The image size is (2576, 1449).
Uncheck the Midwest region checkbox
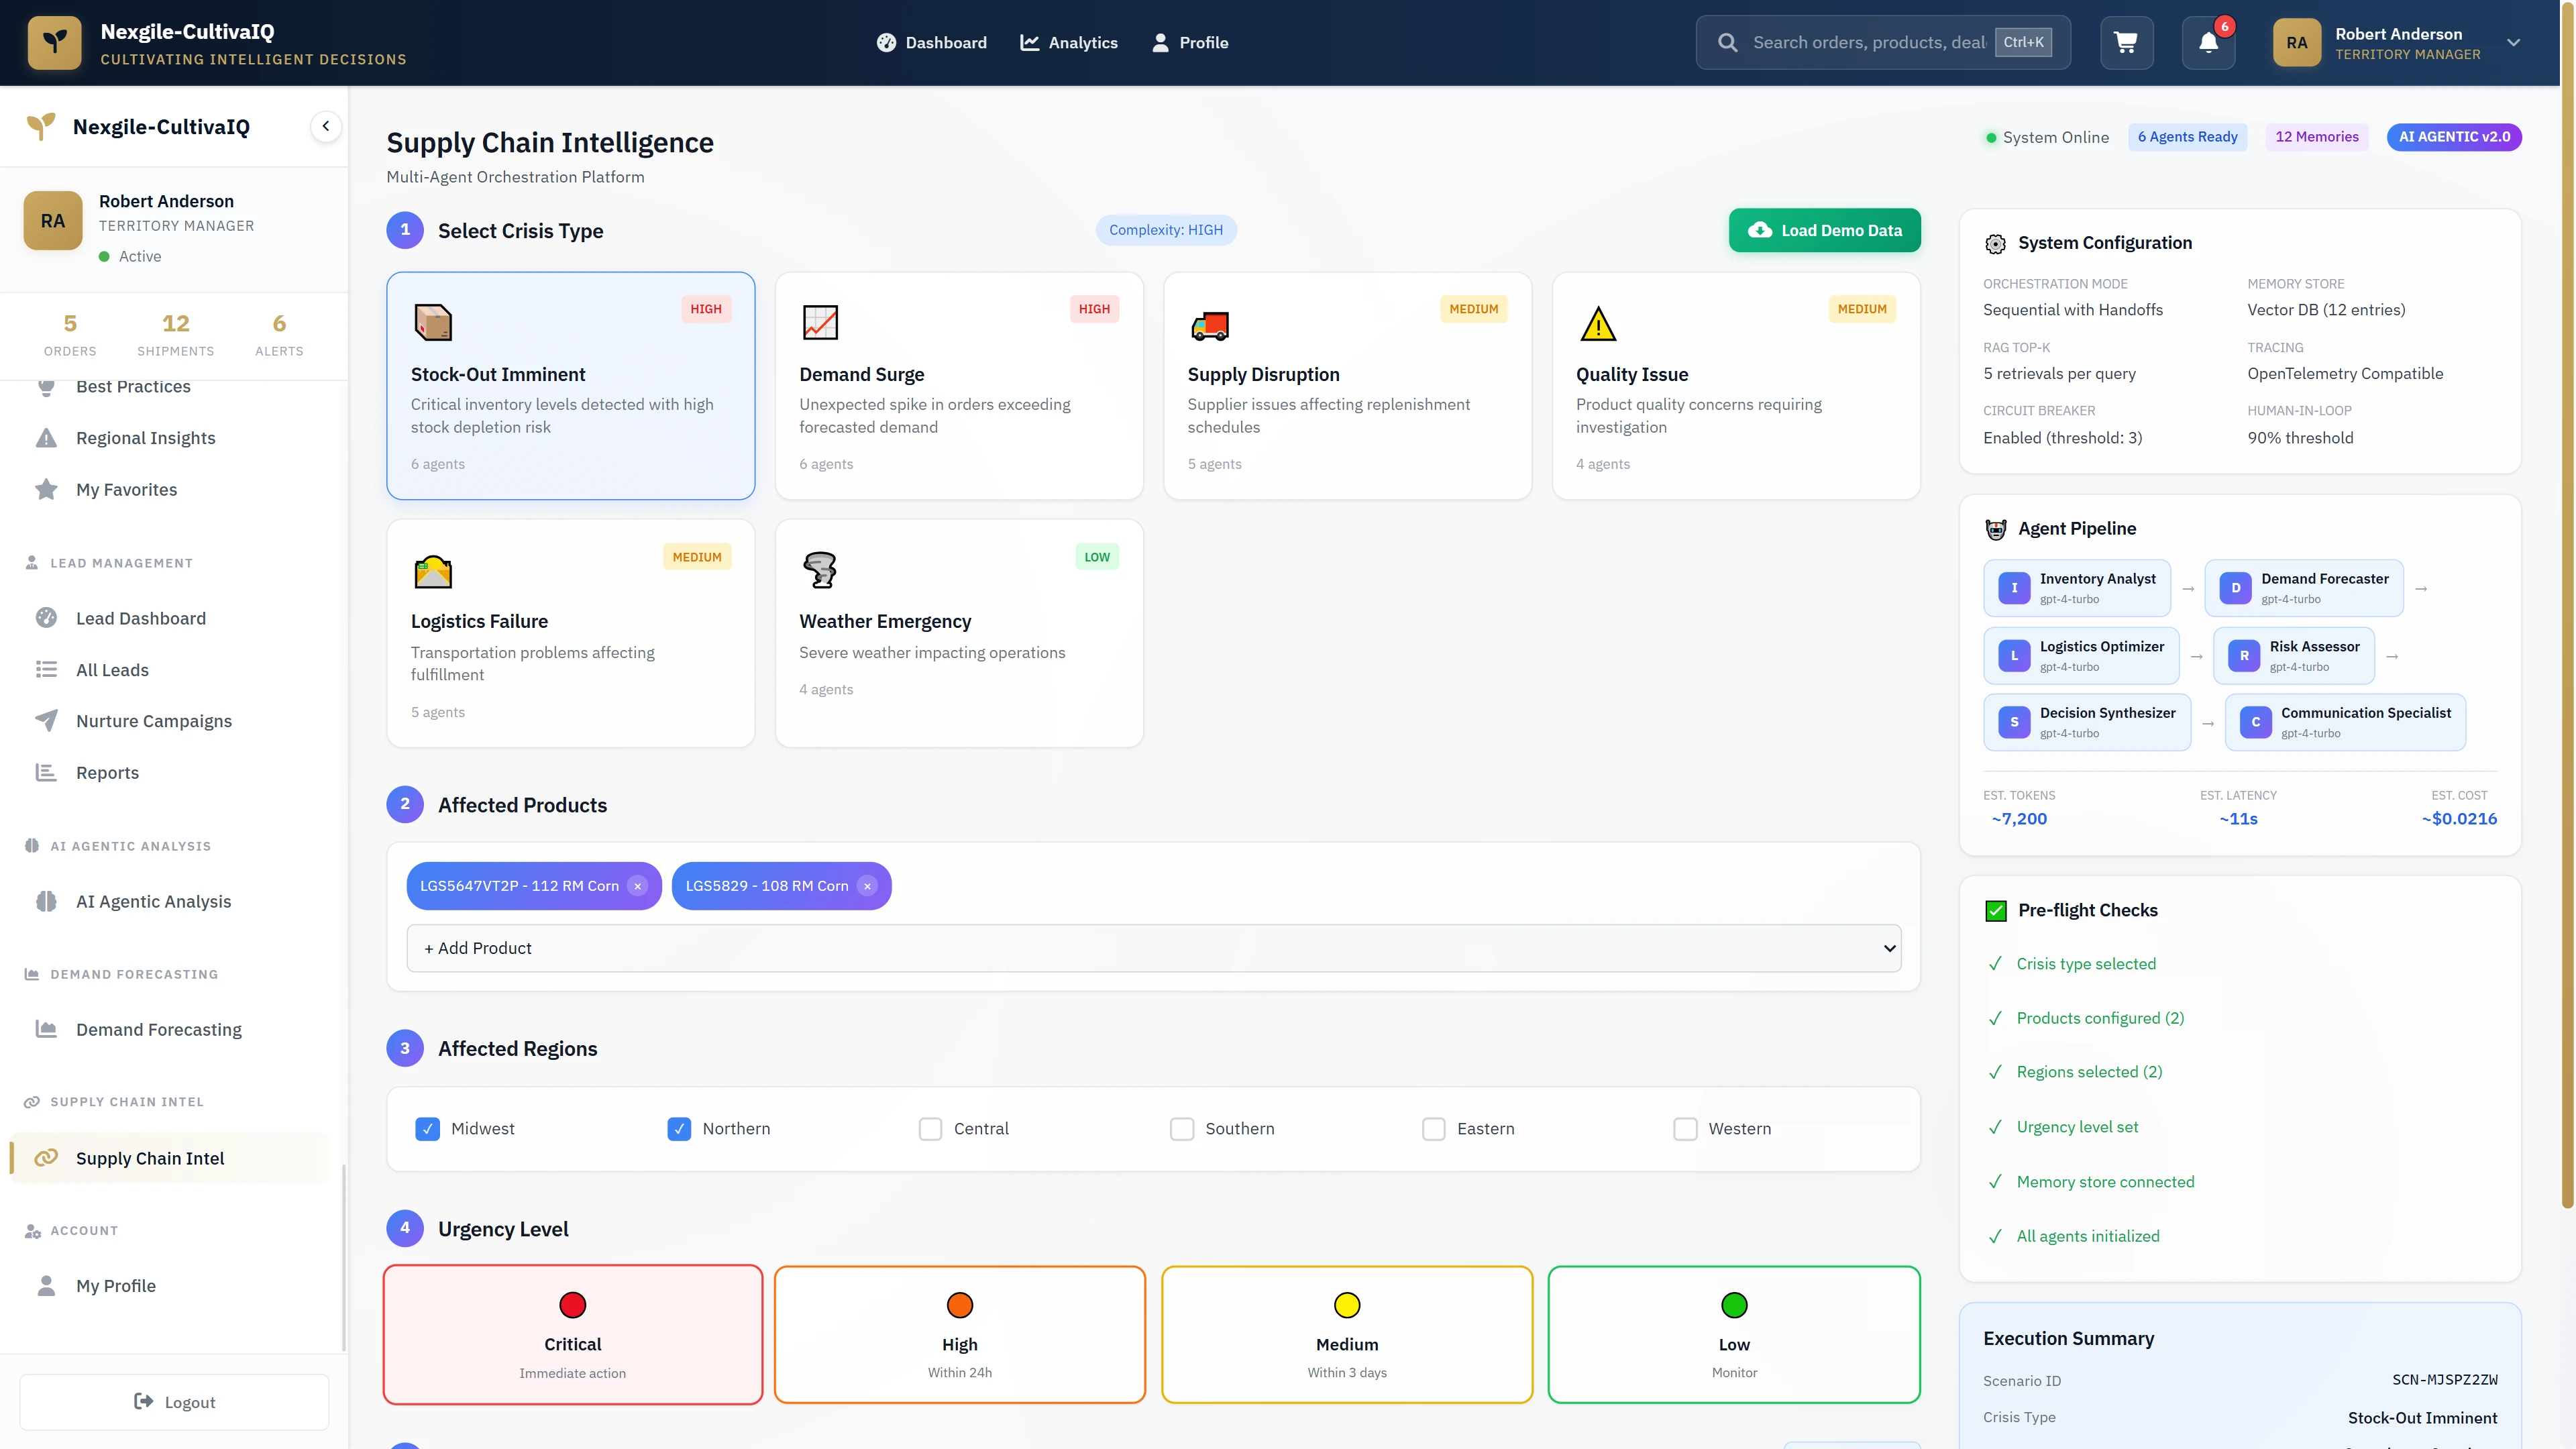click(428, 1128)
